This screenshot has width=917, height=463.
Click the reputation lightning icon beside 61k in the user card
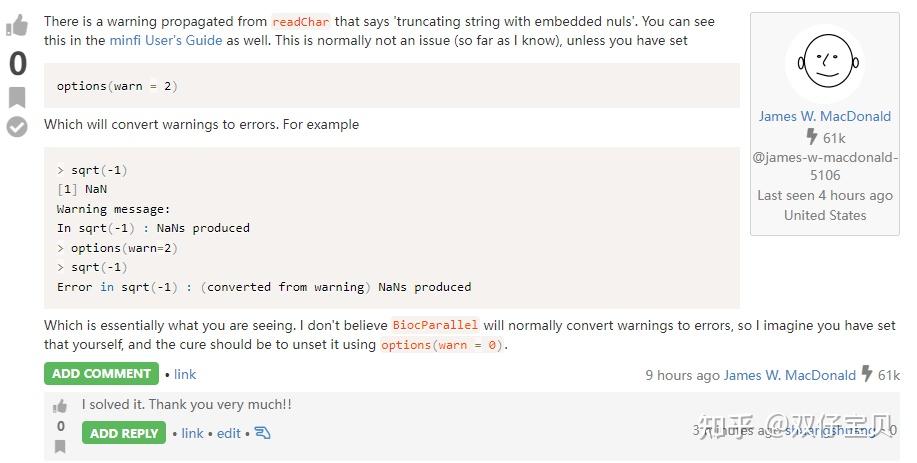(x=811, y=137)
